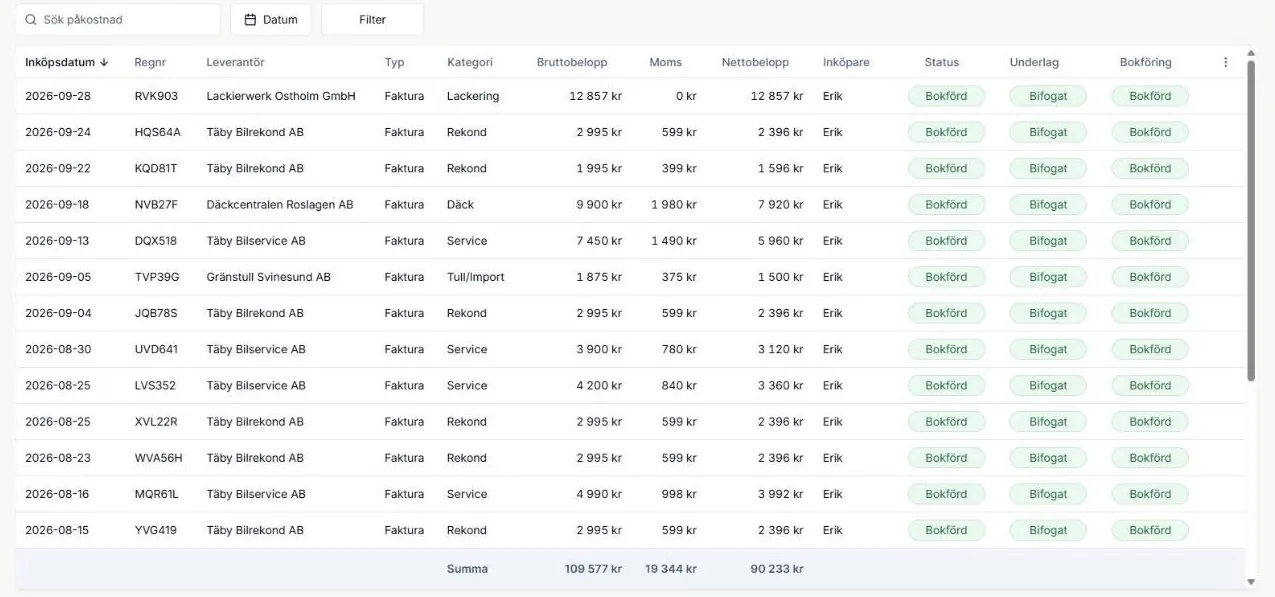Click the Bifogat badge in the WVA56H row
Screen dimensions: 1275x597
pyautogui.click(x=1048, y=458)
